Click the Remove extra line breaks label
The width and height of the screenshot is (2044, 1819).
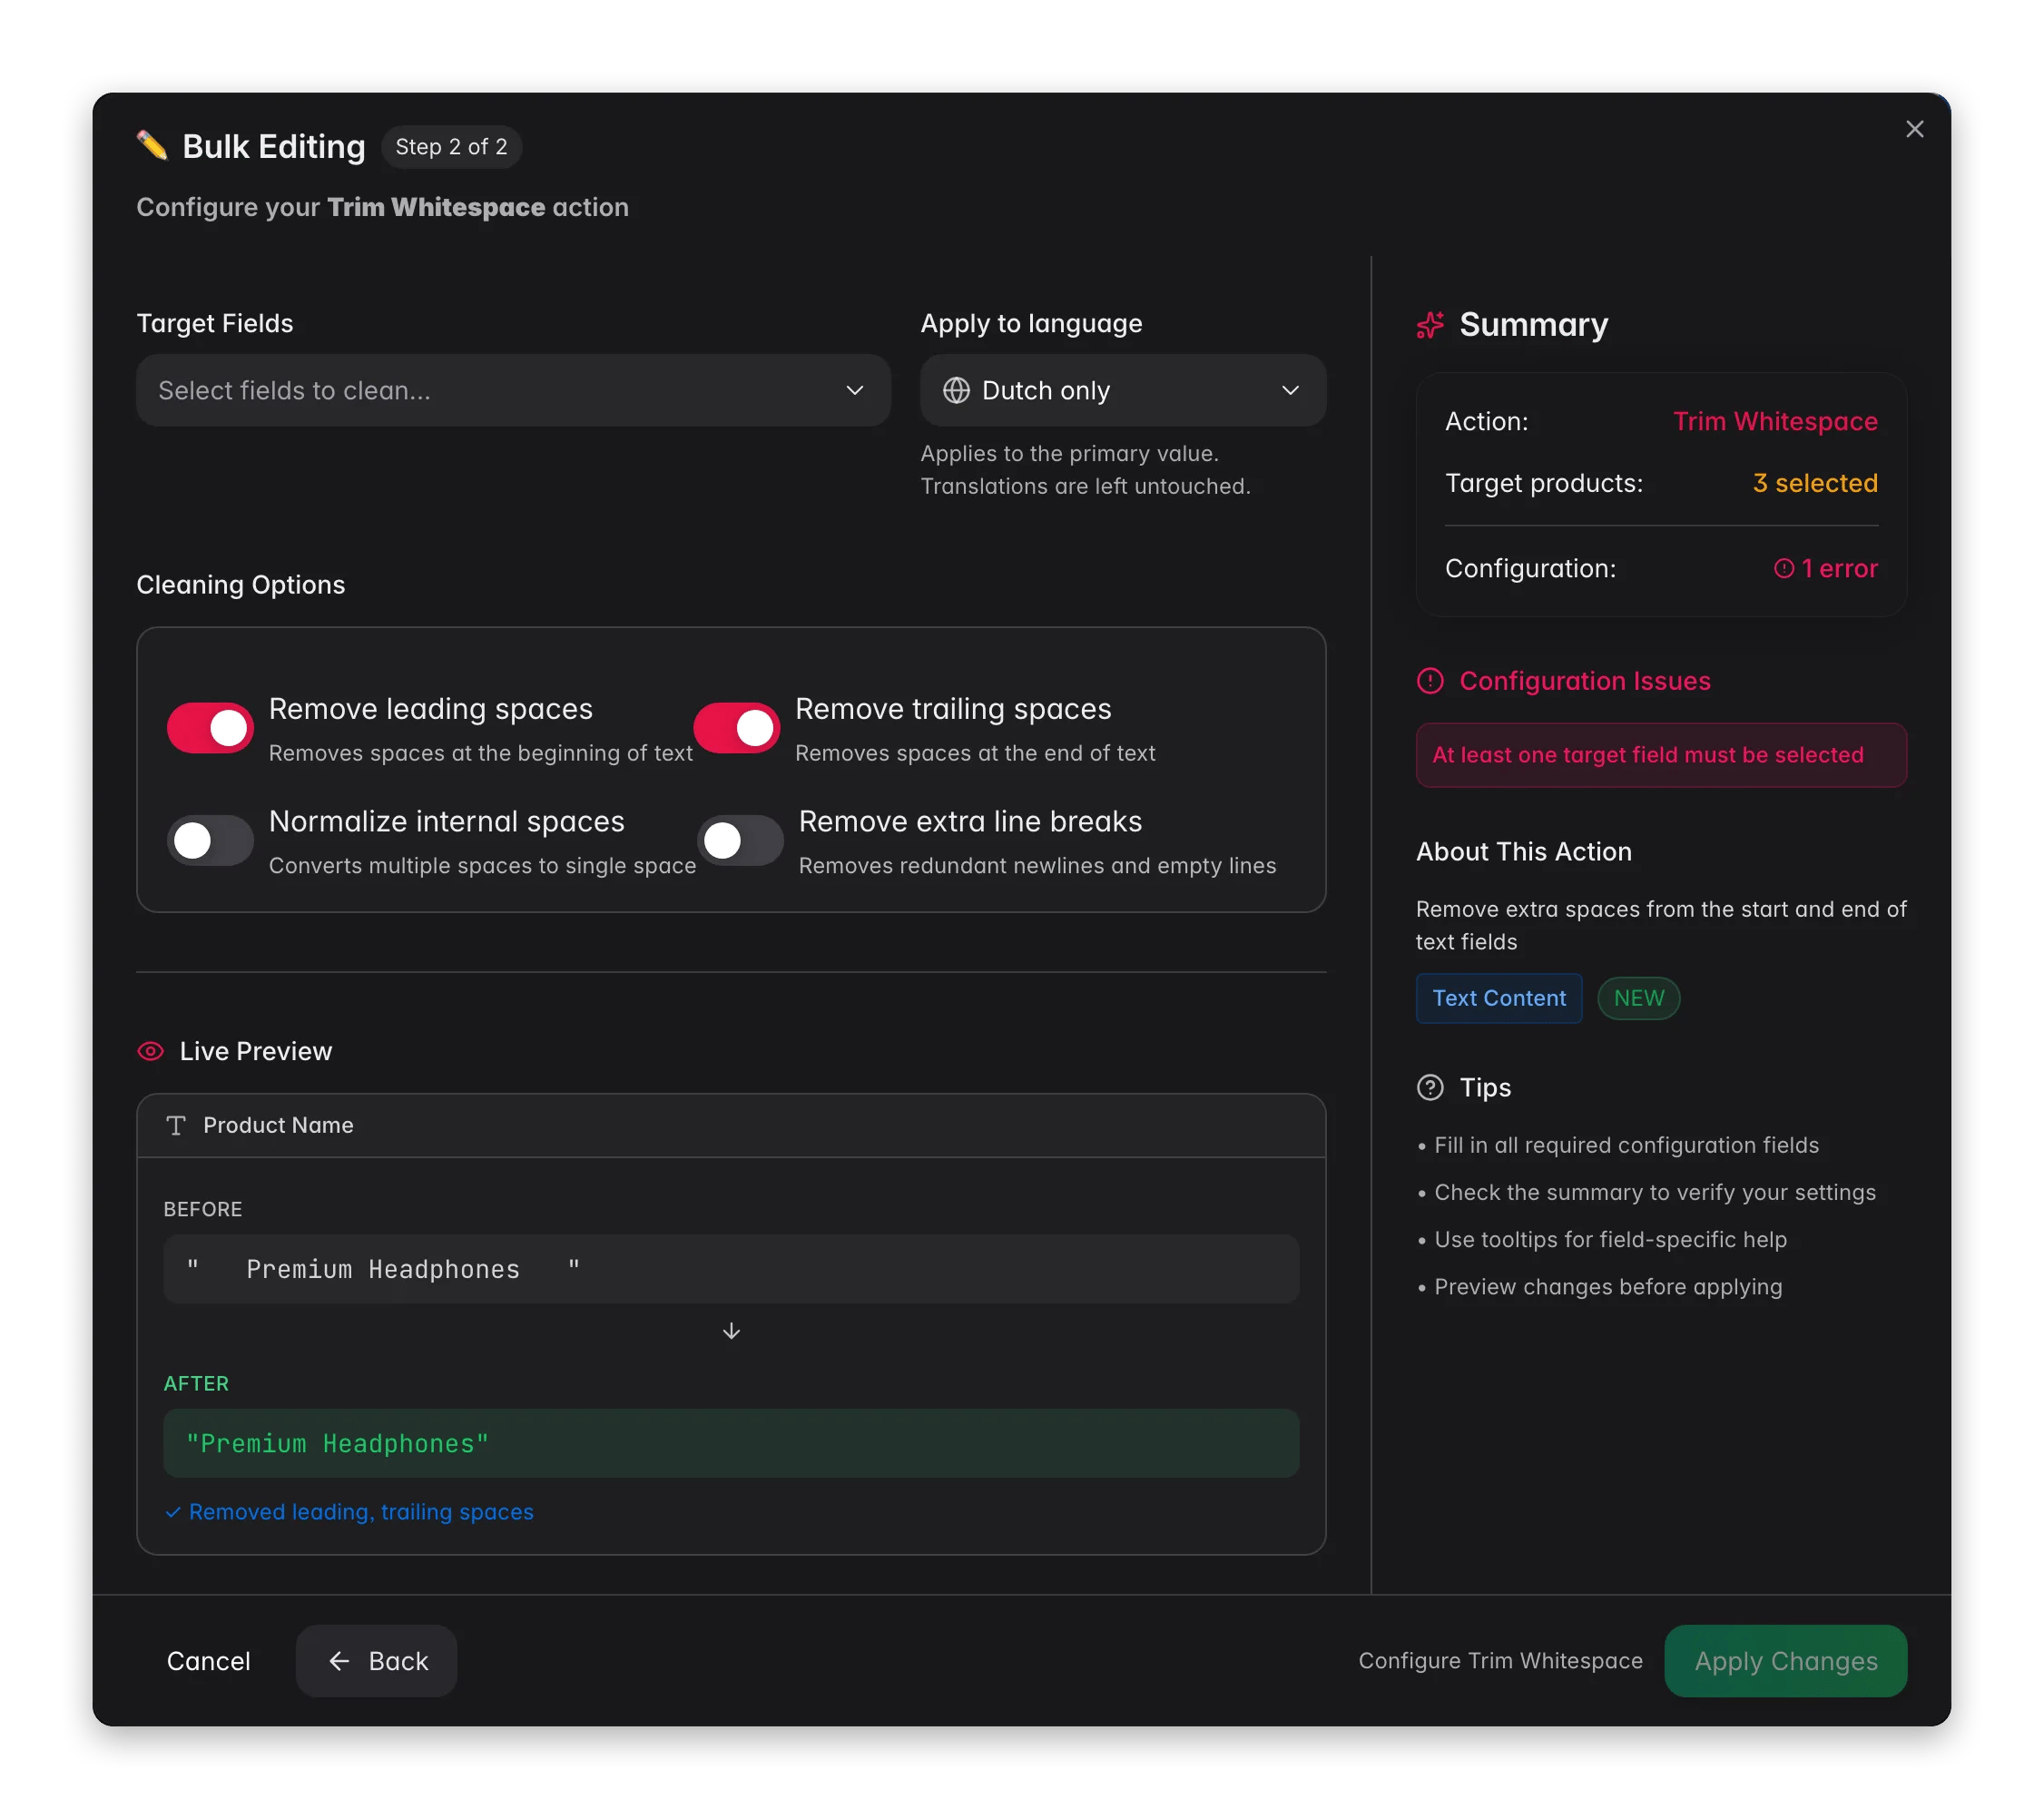pos(970,821)
